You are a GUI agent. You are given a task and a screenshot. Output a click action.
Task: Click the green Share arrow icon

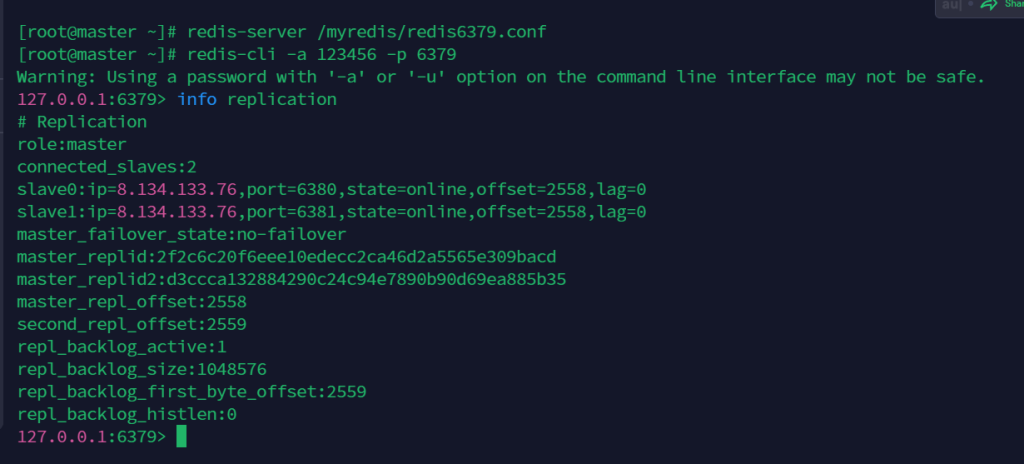pyautogui.click(x=990, y=6)
